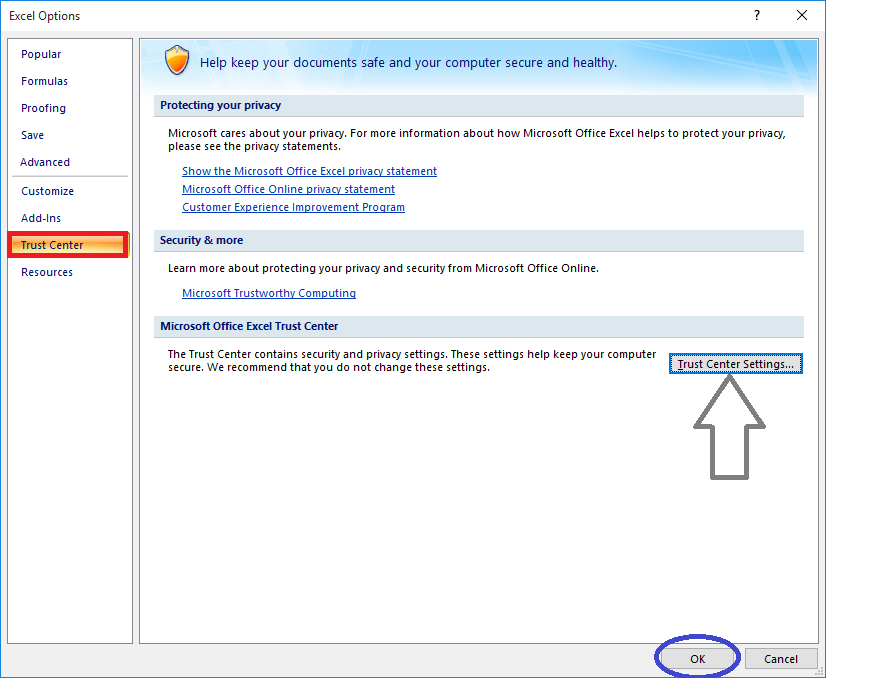Visit the Microsoft Trustworthy Computing link
Screen dimensions: 895x678
269,293
